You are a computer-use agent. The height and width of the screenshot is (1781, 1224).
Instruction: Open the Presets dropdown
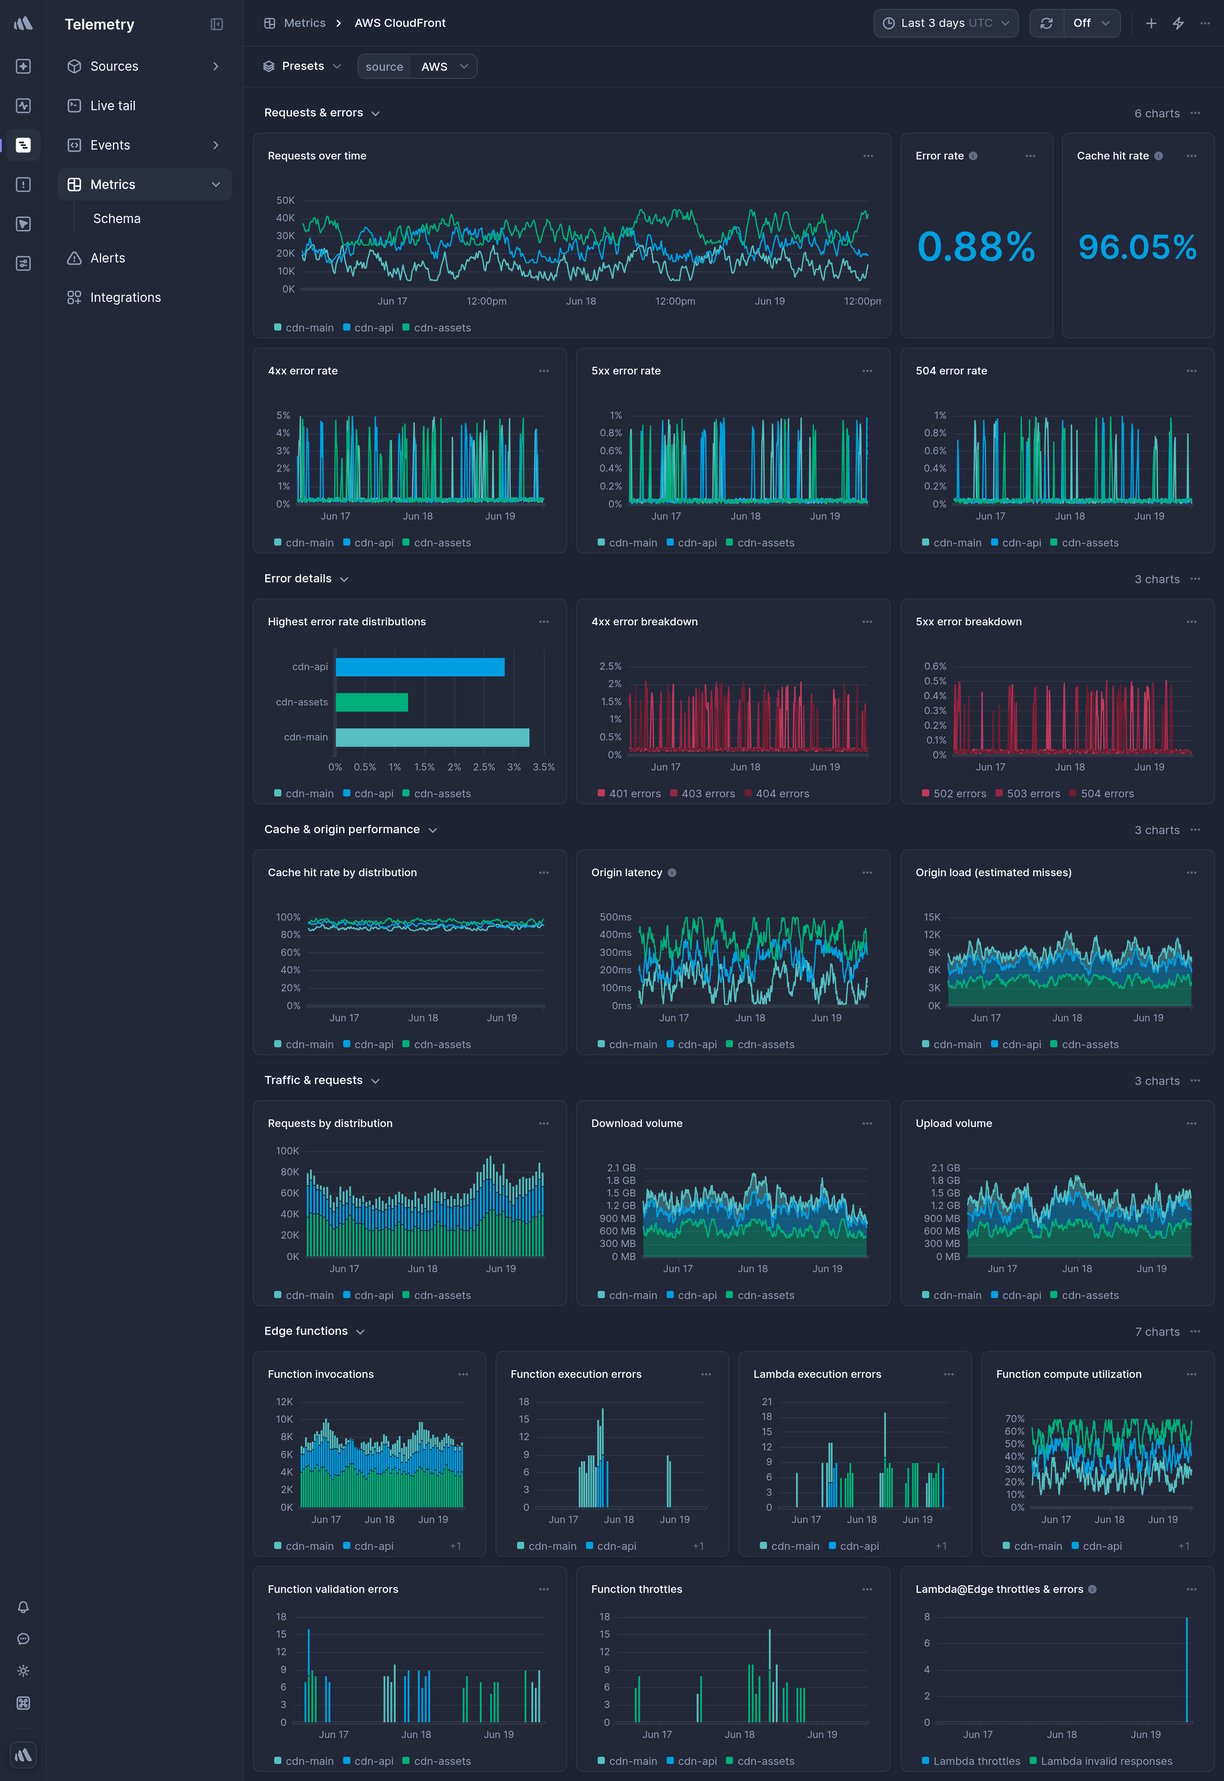pos(302,66)
